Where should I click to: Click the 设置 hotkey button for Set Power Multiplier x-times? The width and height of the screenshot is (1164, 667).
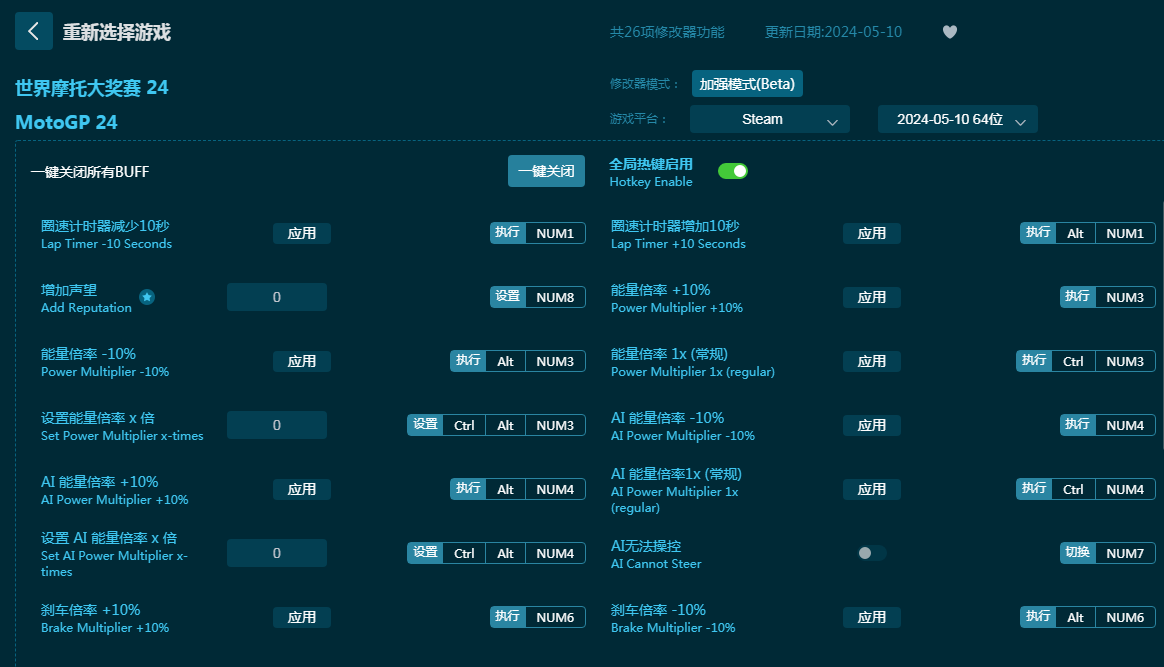[x=425, y=425]
